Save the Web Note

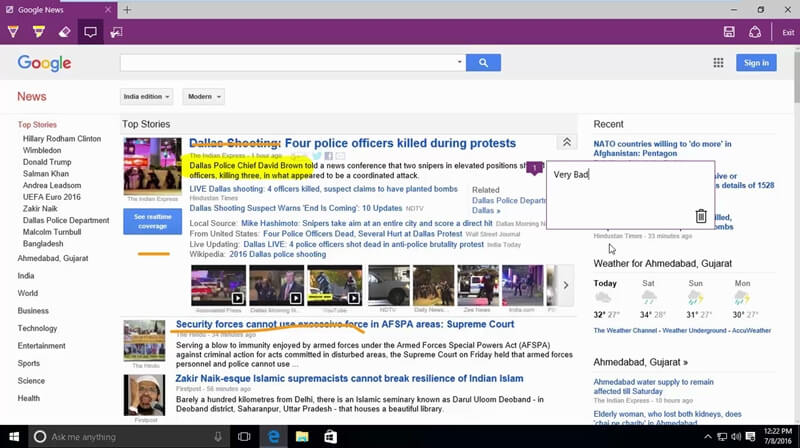coord(729,32)
